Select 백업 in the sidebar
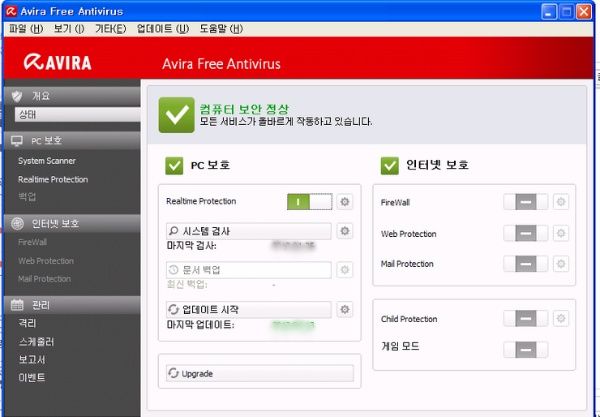 coord(27,197)
